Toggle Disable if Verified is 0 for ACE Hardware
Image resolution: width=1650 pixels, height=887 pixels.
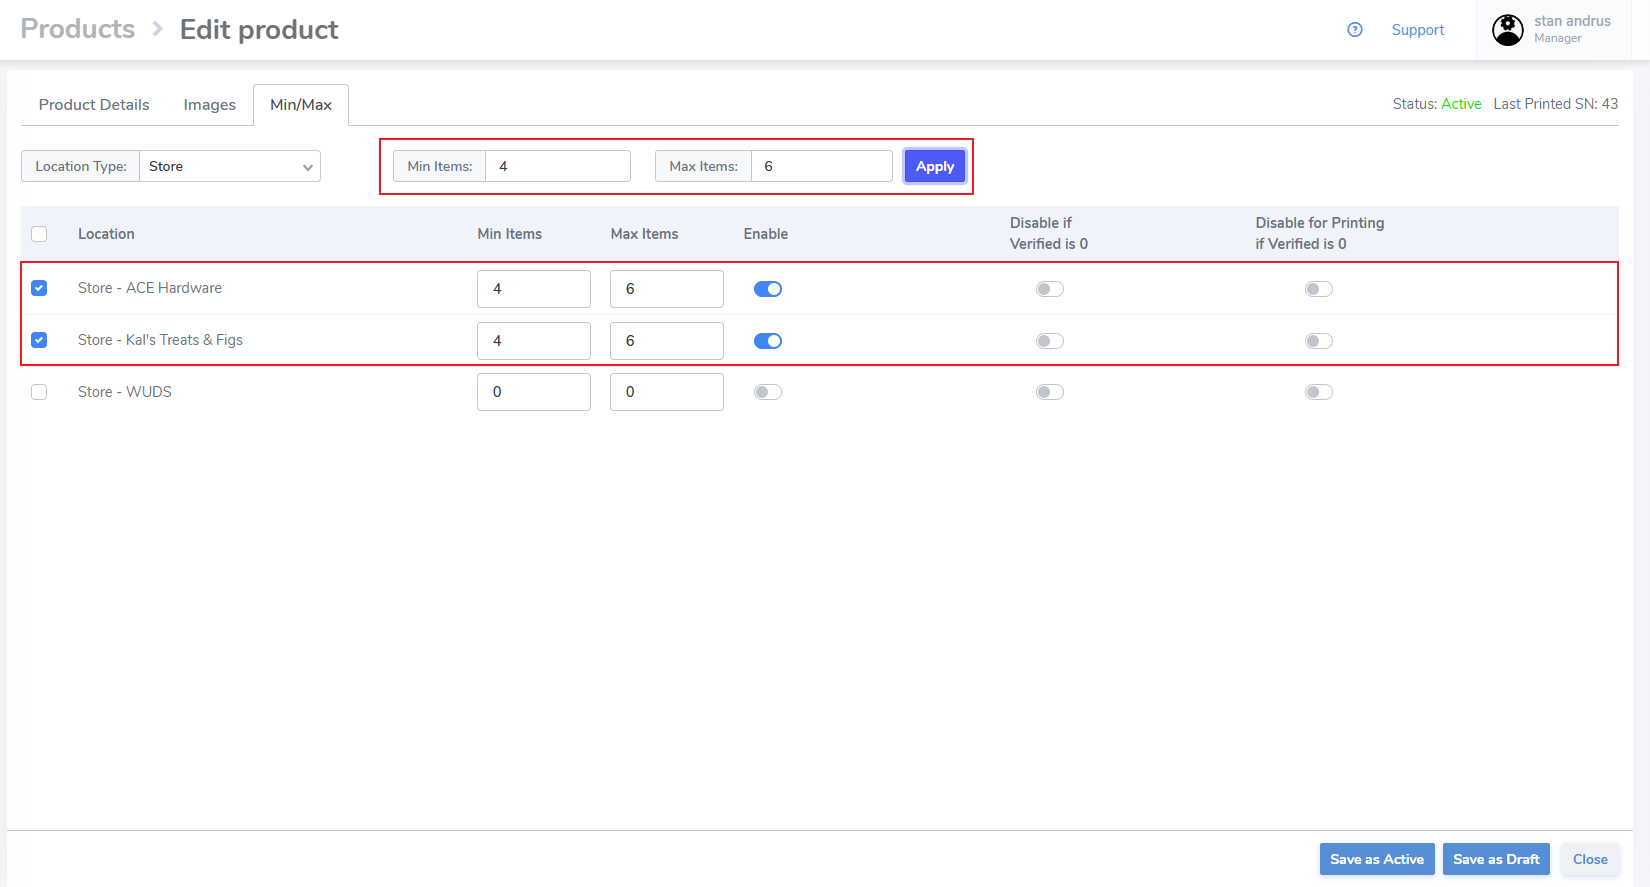(x=1050, y=289)
